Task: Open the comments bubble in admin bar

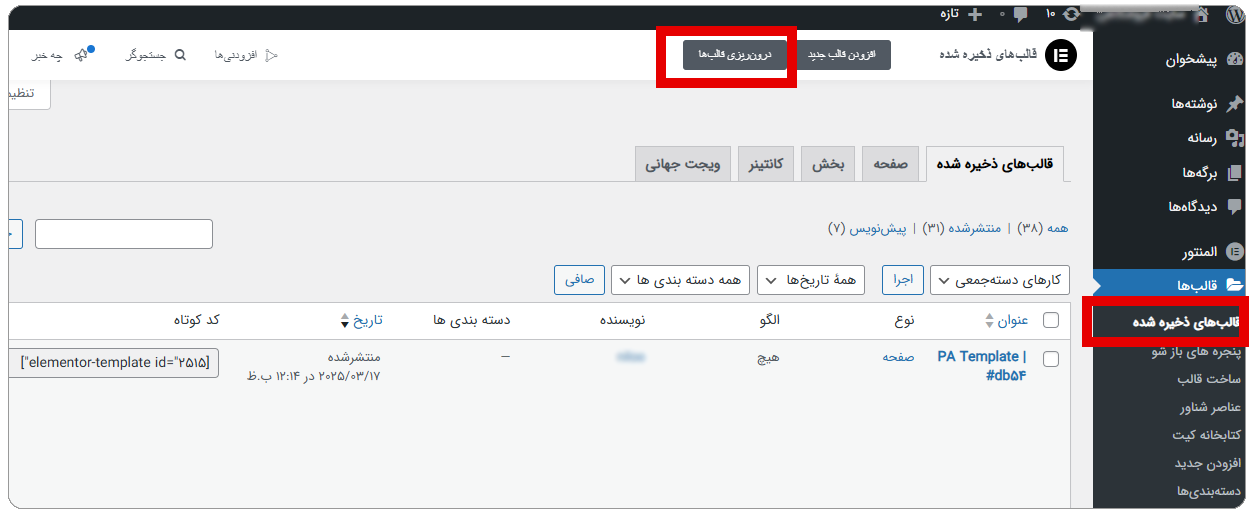Action: point(1019,14)
